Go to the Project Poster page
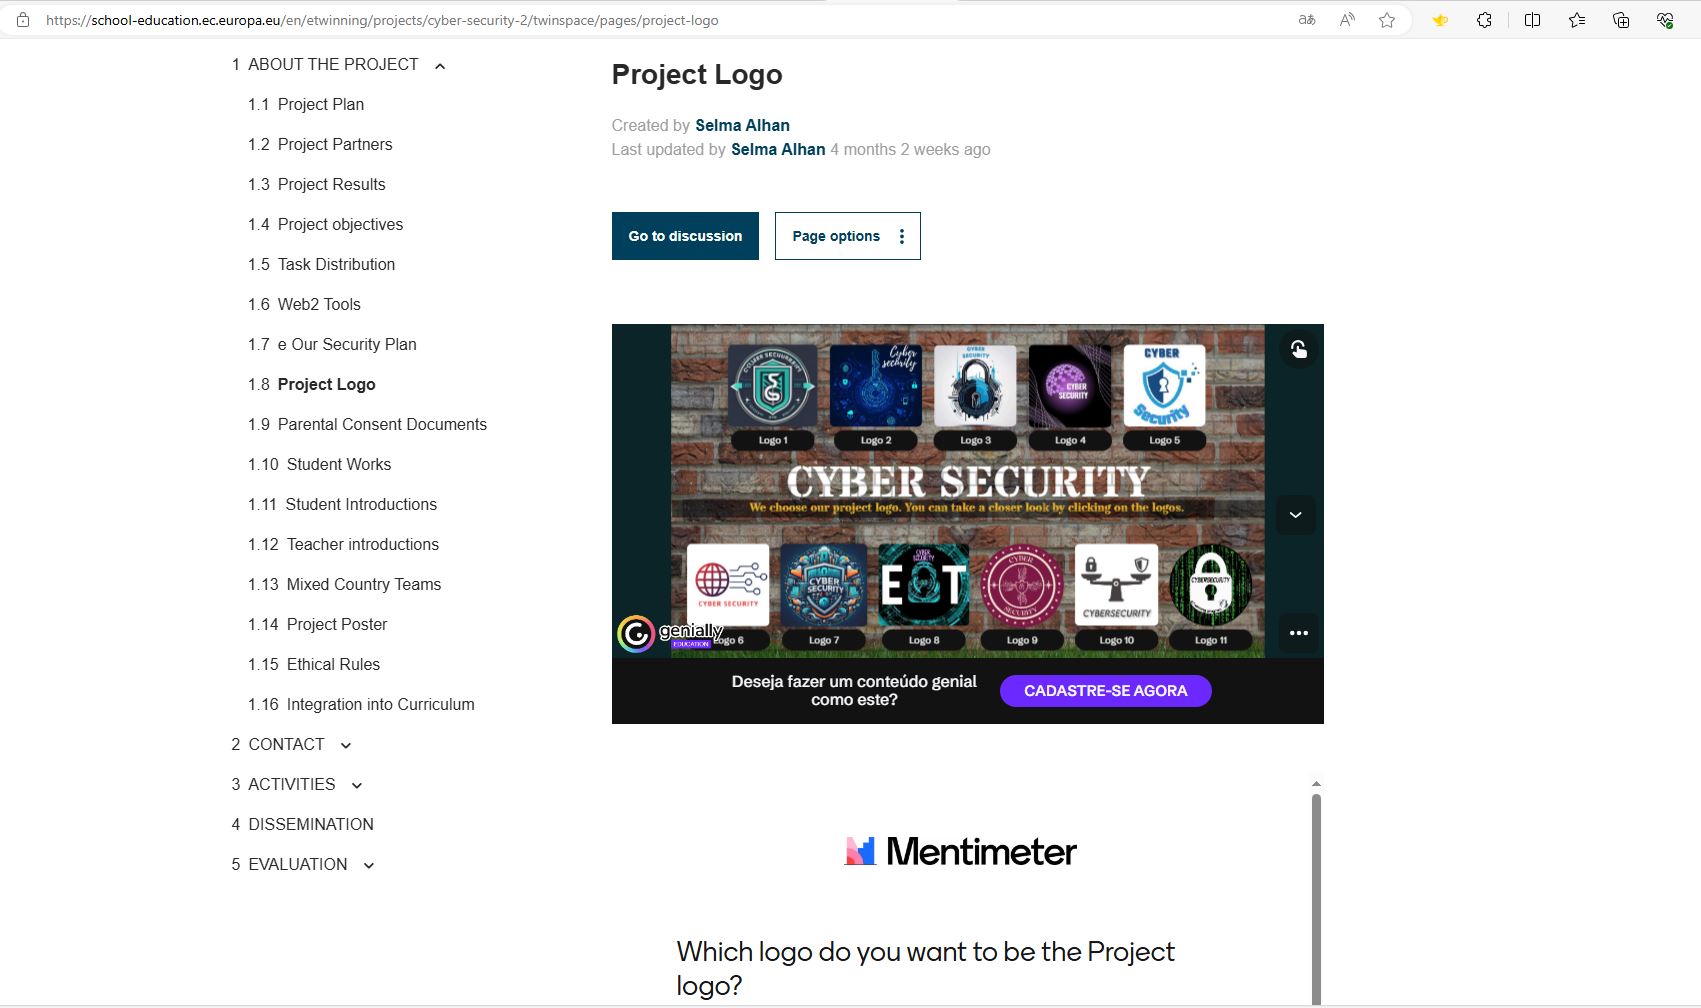Image resolution: width=1701 pixels, height=1008 pixels. 336,624
